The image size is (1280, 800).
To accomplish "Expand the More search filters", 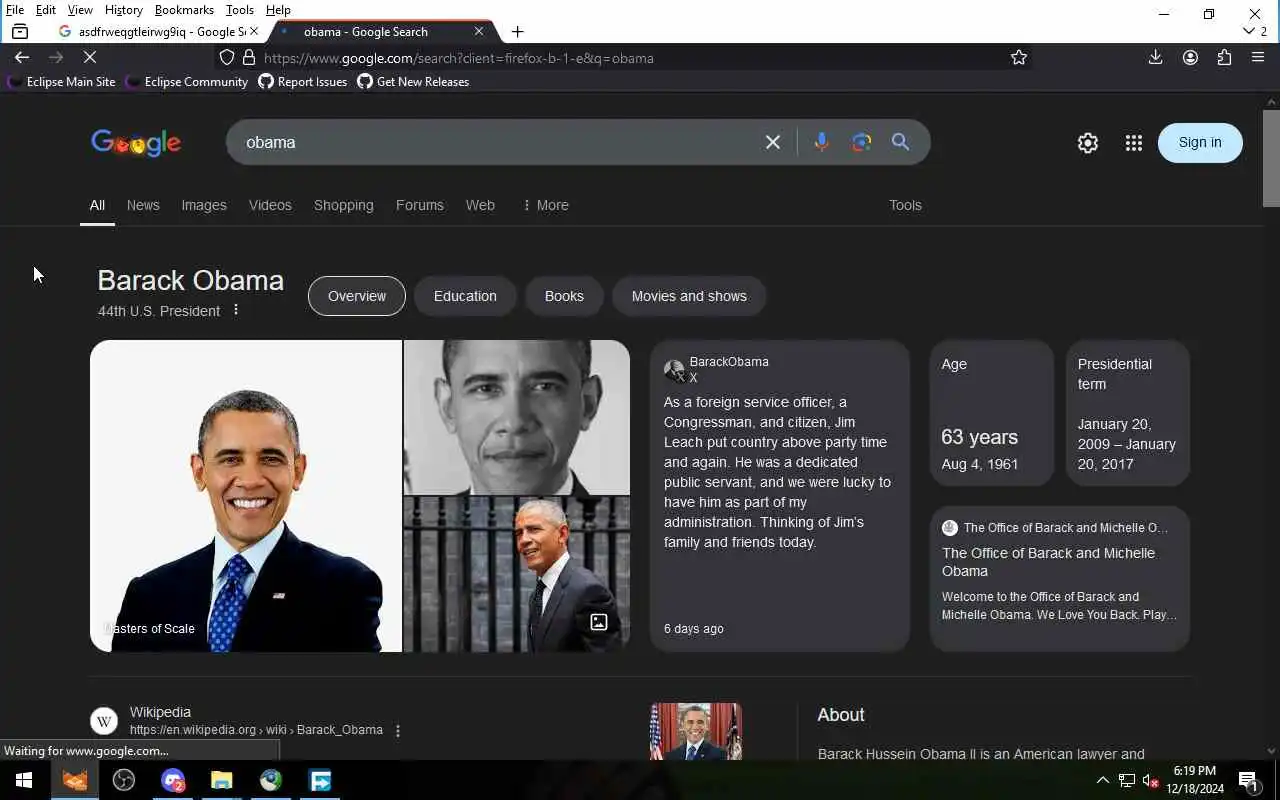I will [x=545, y=205].
